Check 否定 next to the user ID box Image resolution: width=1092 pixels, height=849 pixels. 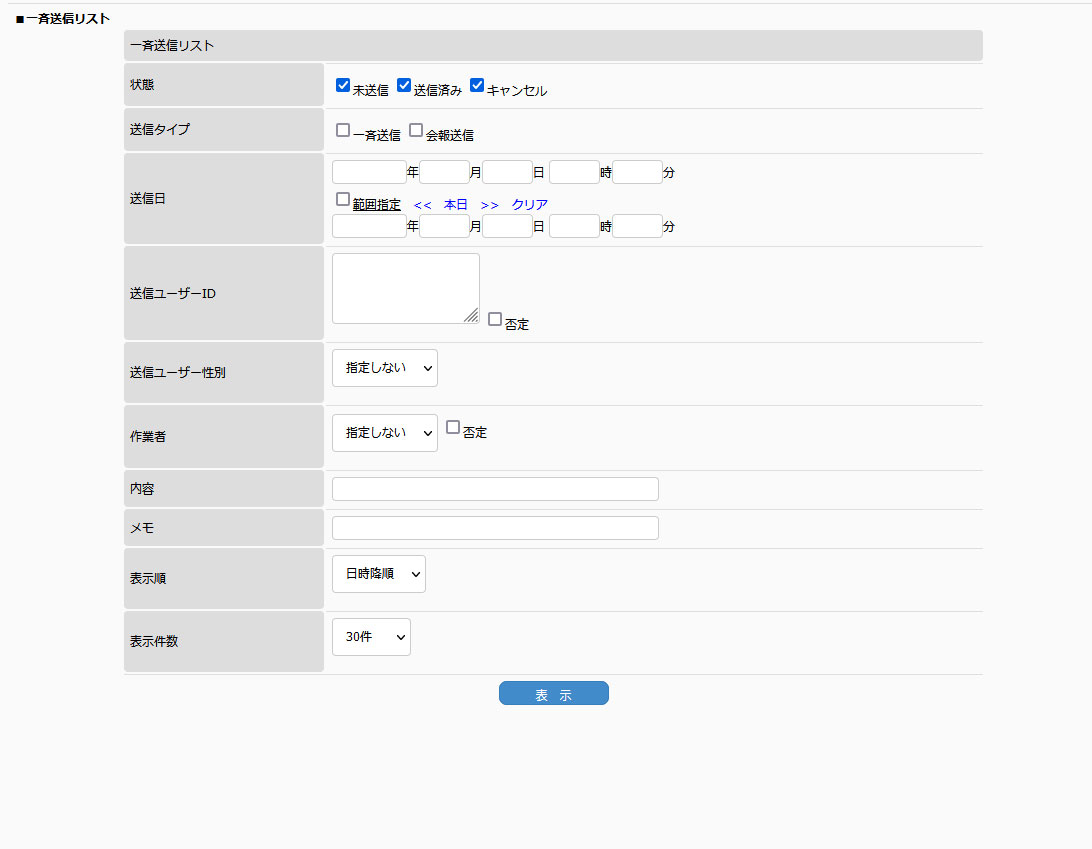495,319
